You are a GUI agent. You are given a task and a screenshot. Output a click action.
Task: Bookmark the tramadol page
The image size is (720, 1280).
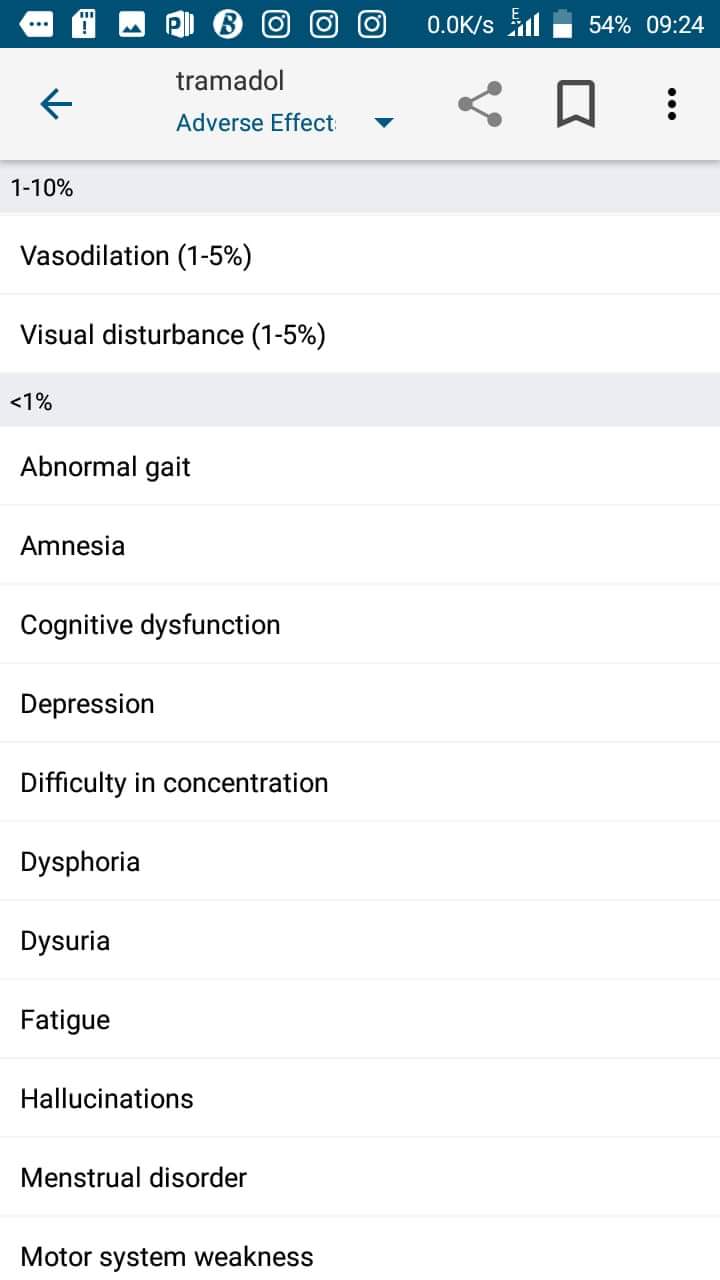(x=575, y=104)
